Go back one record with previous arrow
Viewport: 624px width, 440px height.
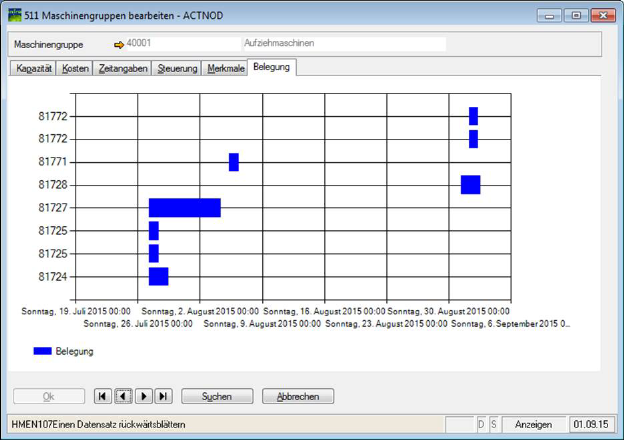point(123,397)
